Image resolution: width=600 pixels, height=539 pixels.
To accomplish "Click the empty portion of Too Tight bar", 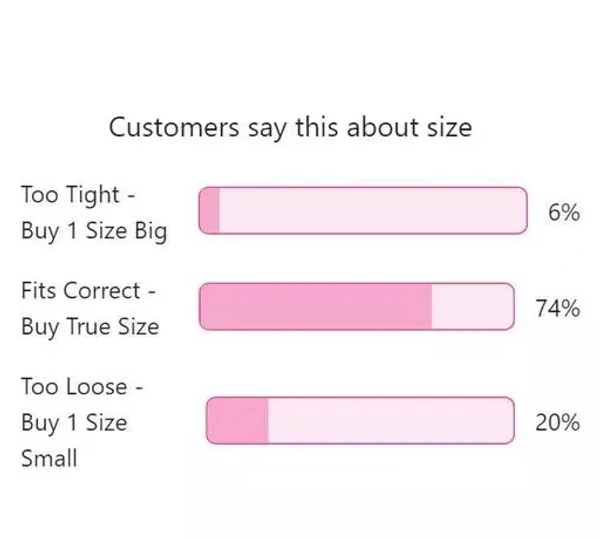I will click(x=371, y=211).
